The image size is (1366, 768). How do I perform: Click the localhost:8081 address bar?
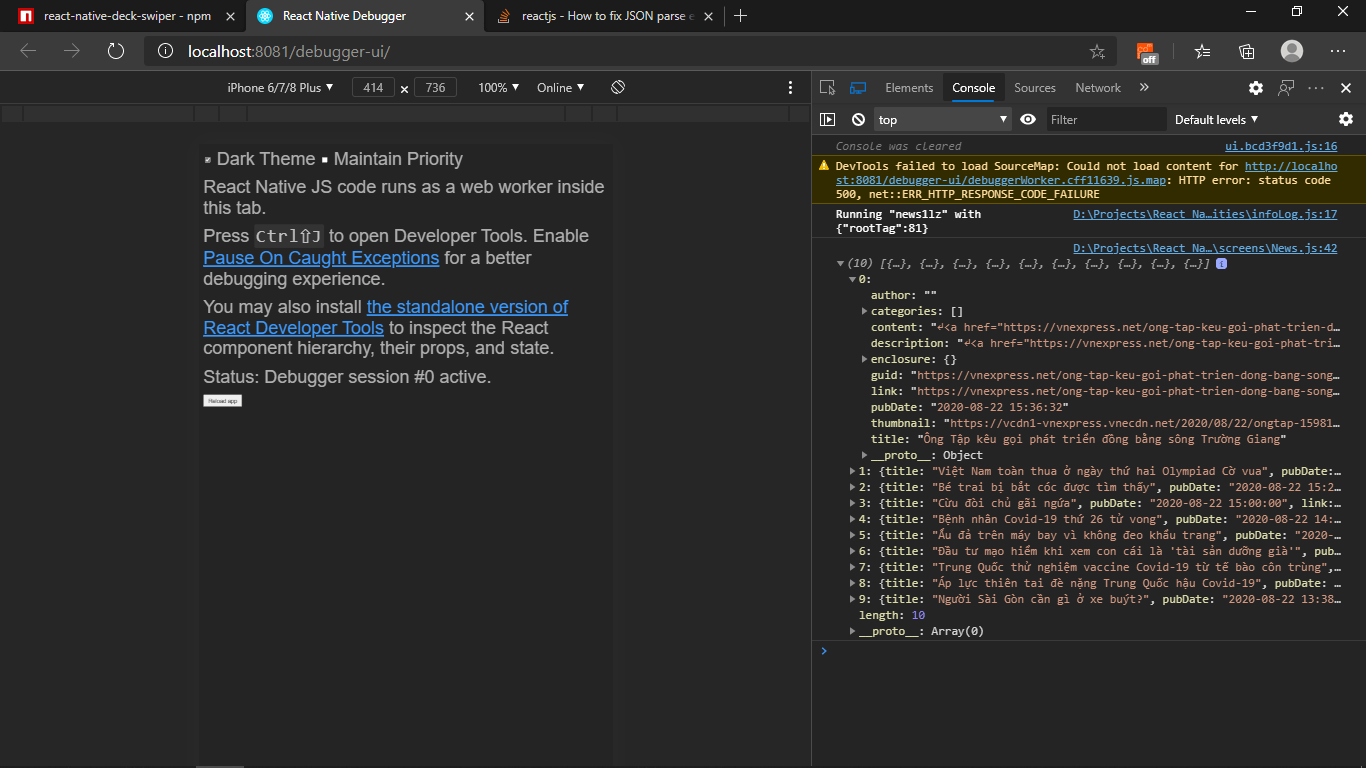tap(630, 51)
